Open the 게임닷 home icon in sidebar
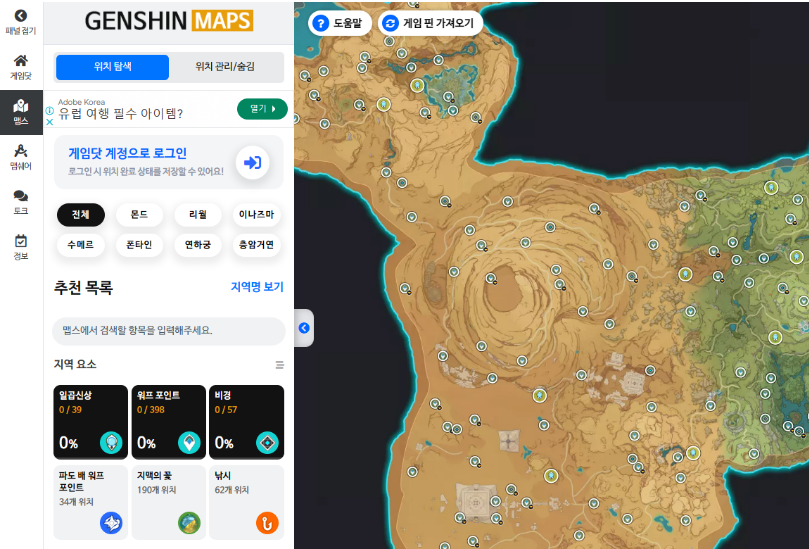This screenshot has height=549, width=809. click(x=21, y=67)
